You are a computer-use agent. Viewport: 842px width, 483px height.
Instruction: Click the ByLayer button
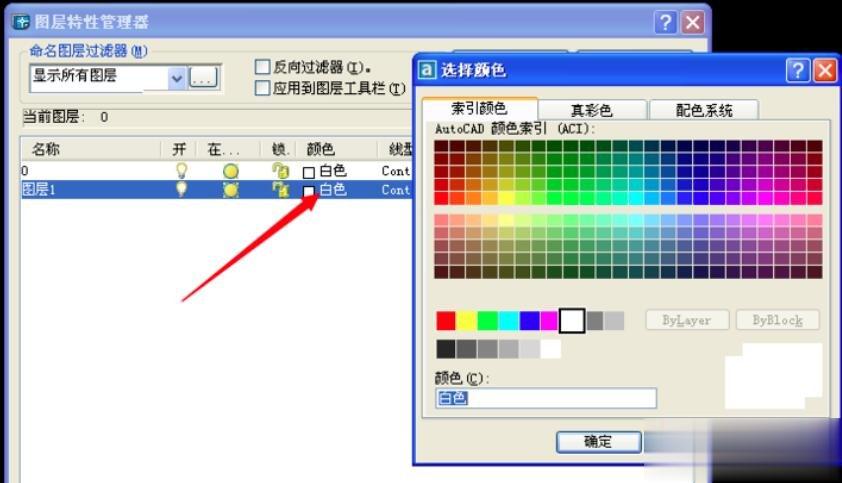tap(687, 320)
